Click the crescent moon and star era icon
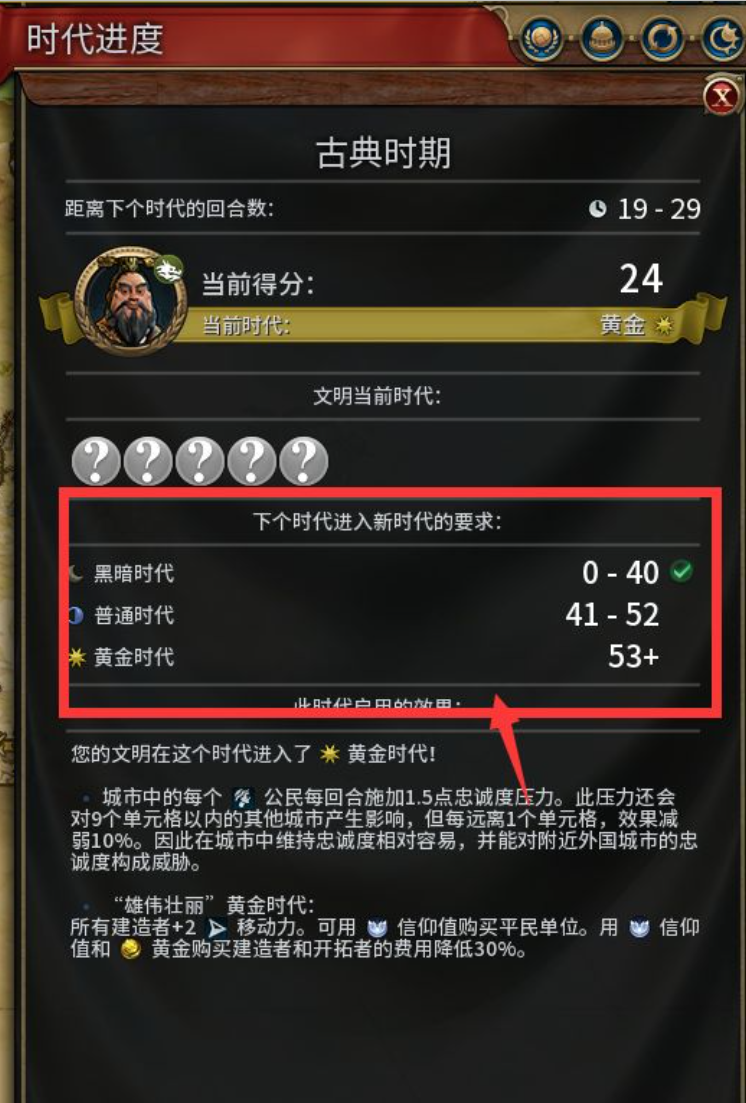 click(x=723, y=37)
